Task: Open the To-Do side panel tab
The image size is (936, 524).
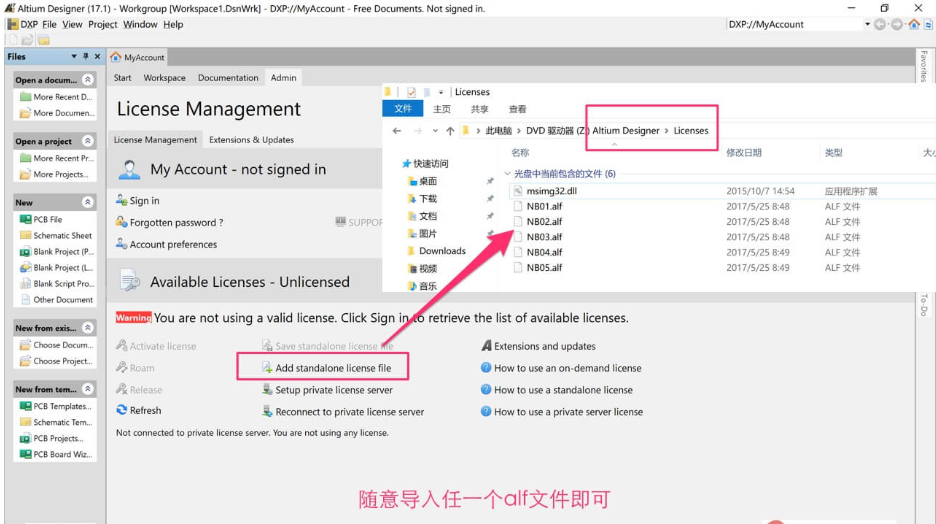Action: pyautogui.click(x=923, y=305)
